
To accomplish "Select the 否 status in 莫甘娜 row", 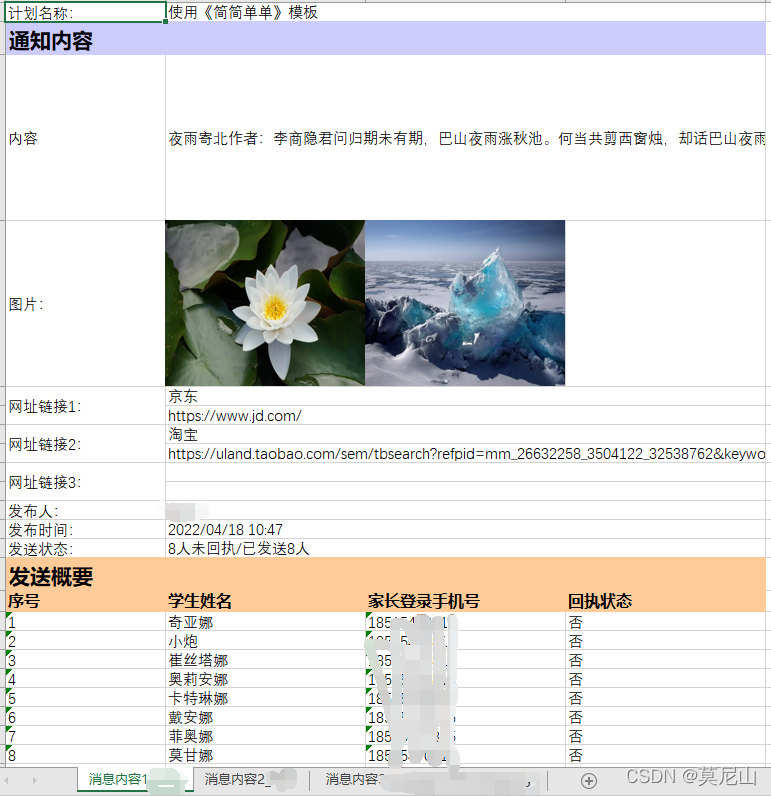I will coord(666,755).
